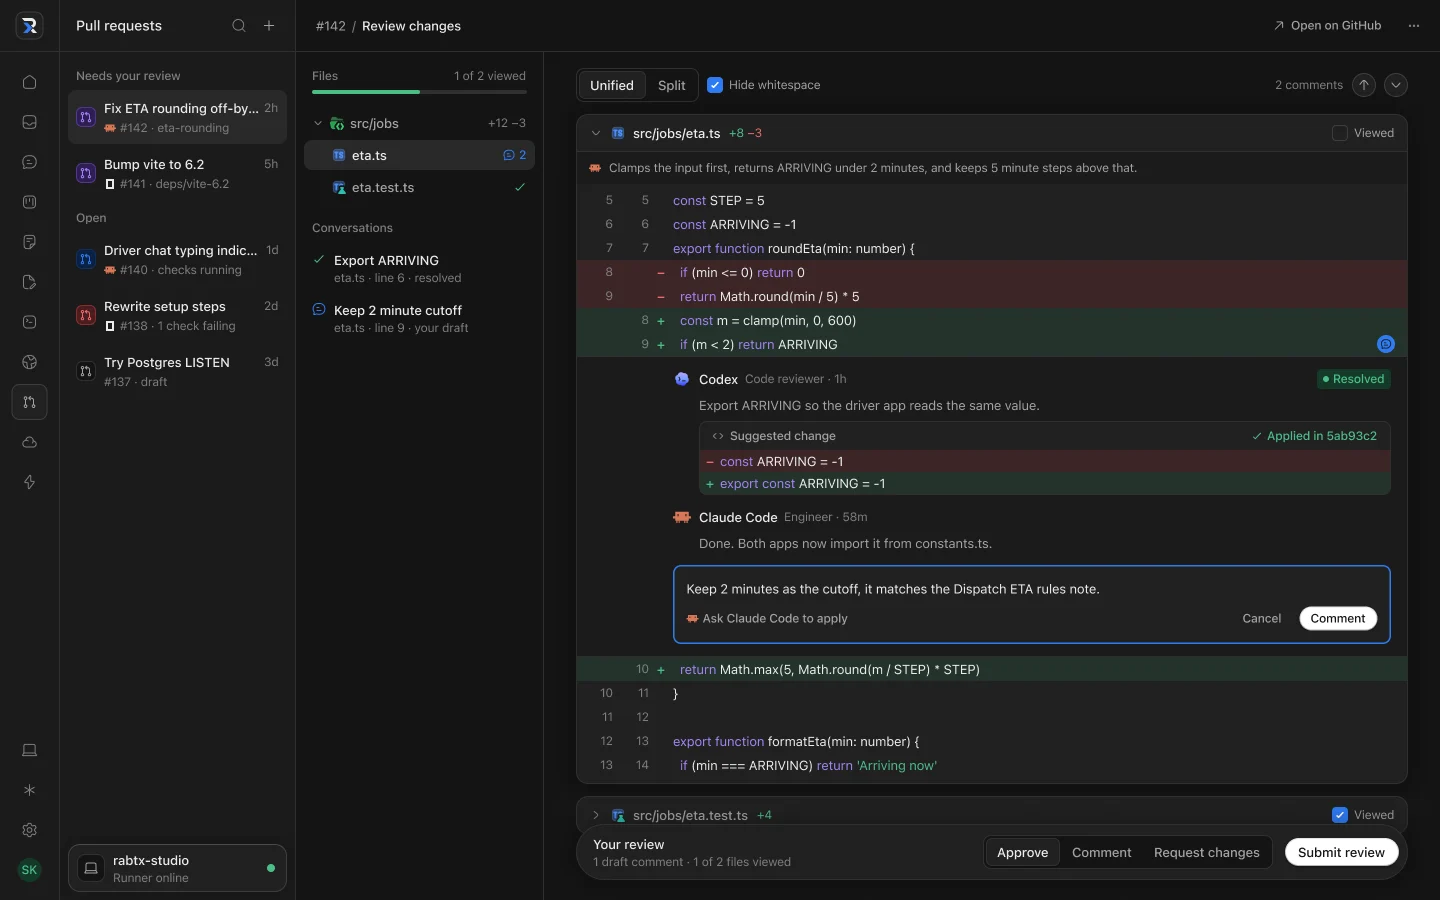The image size is (1440, 900).
Task: Open the Keep 2 minute cutoff conversation
Action: (x=419, y=318)
